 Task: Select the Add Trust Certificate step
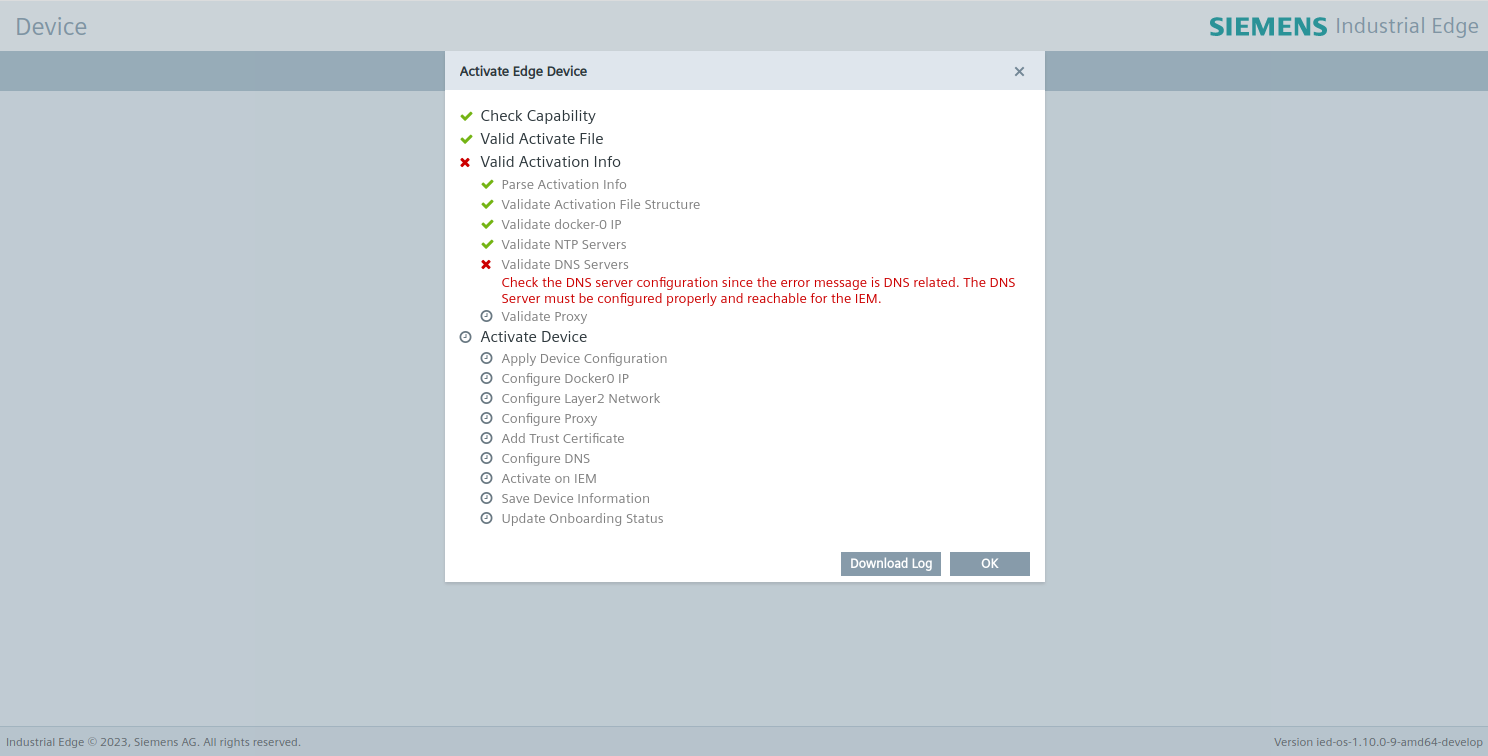[562, 438]
